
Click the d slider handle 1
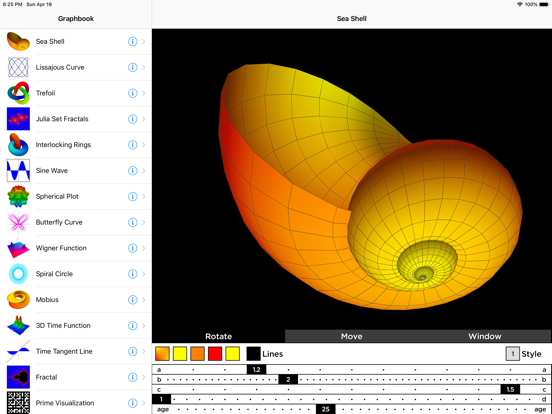click(x=162, y=399)
